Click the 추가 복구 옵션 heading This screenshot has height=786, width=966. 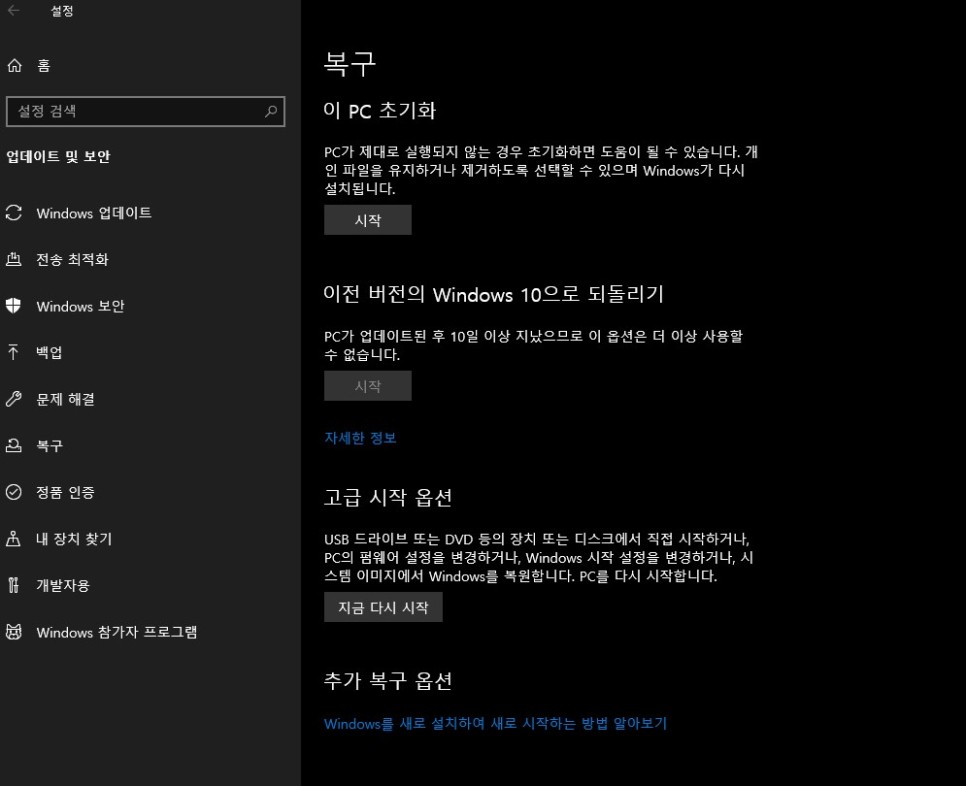click(388, 681)
